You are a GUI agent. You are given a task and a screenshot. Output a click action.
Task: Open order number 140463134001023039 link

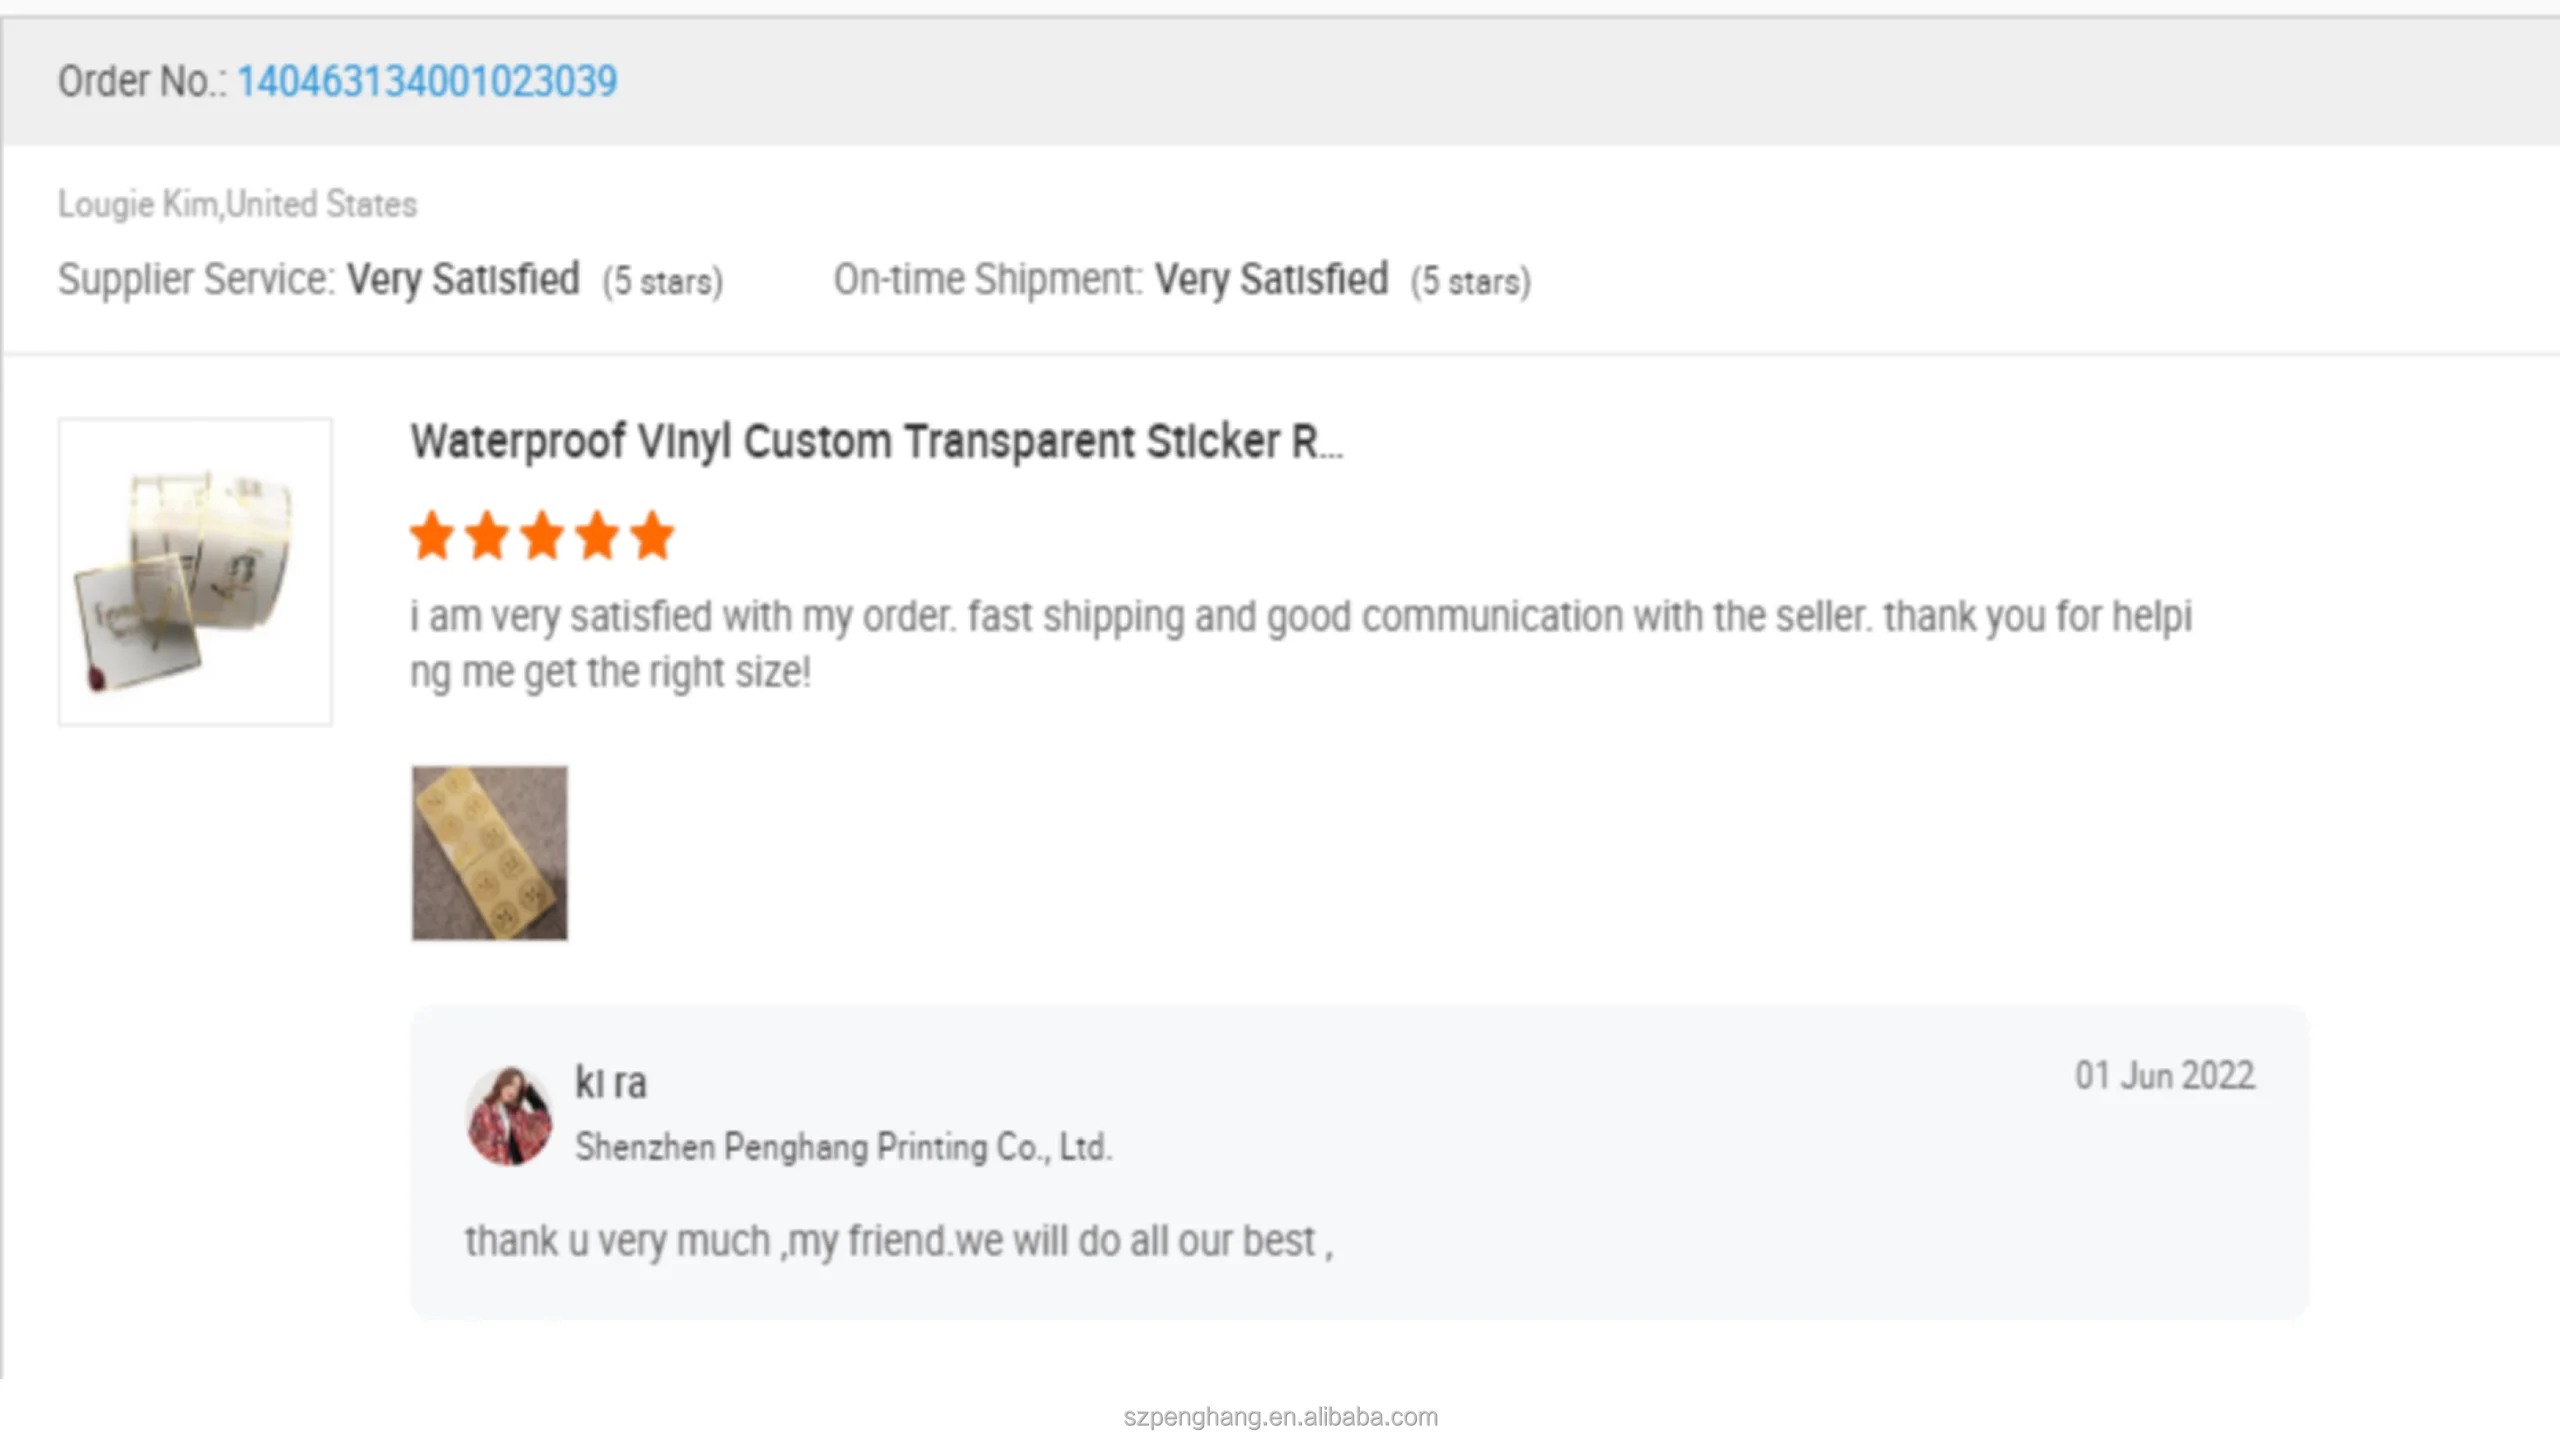(x=427, y=82)
